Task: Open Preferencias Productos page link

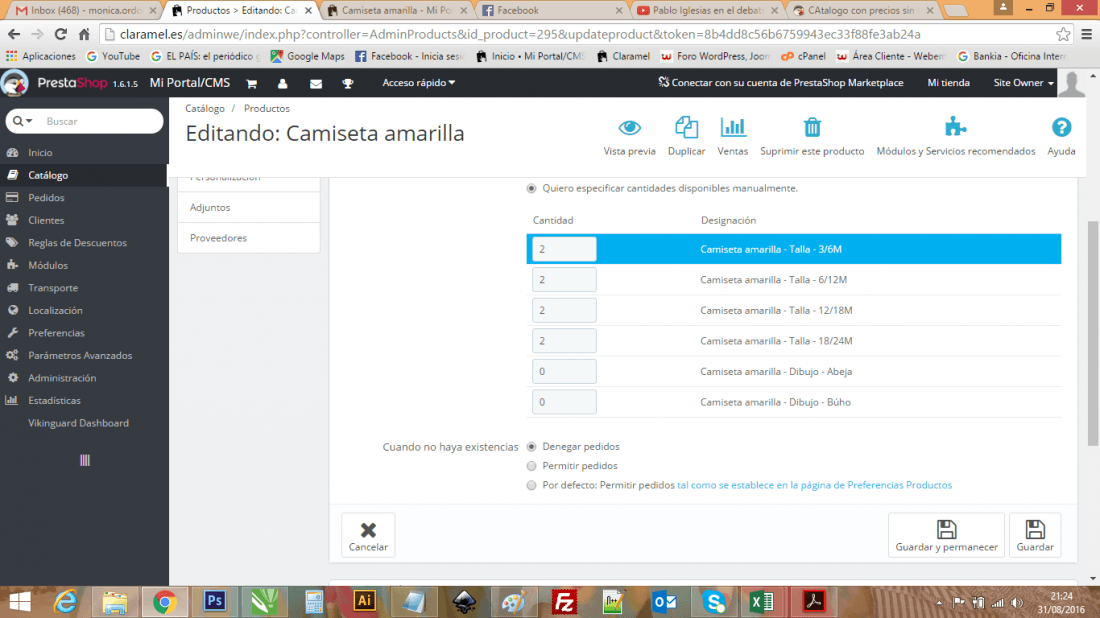Action: (x=814, y=485)
